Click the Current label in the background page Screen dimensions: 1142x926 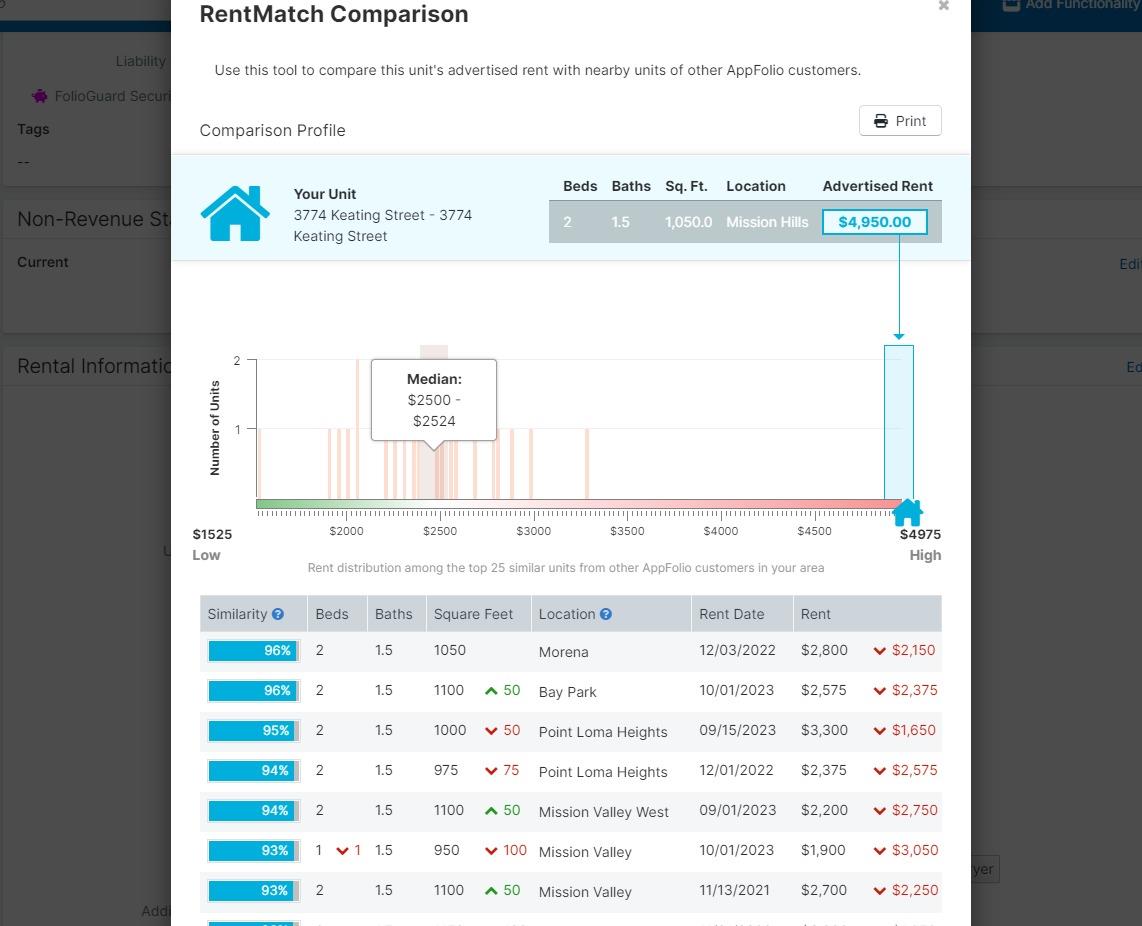coord(43,262)
